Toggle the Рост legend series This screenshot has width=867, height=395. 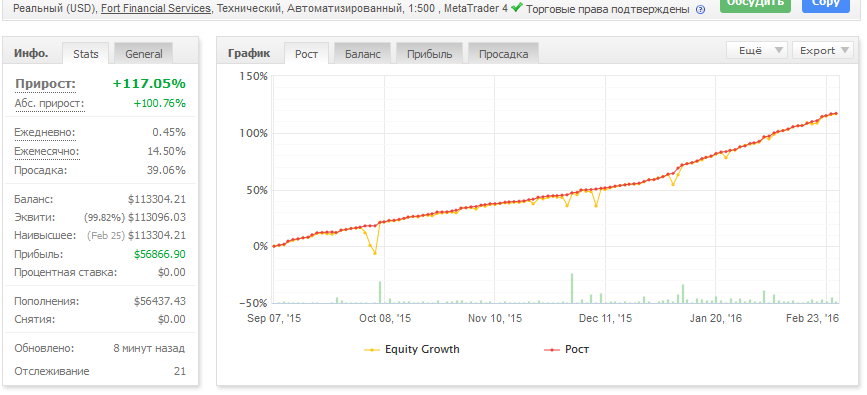point(567,349)
